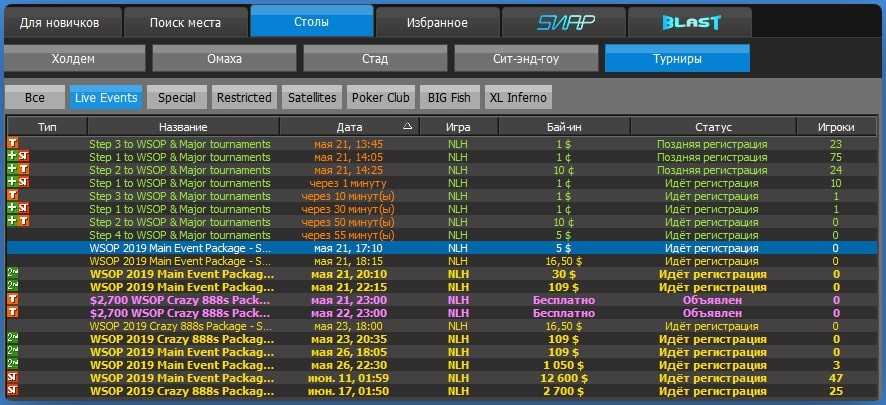This screenshot has width=886, height=405.
Task: Open the SNAP tab
Action: pyautogui.click(x=563, y=23)
